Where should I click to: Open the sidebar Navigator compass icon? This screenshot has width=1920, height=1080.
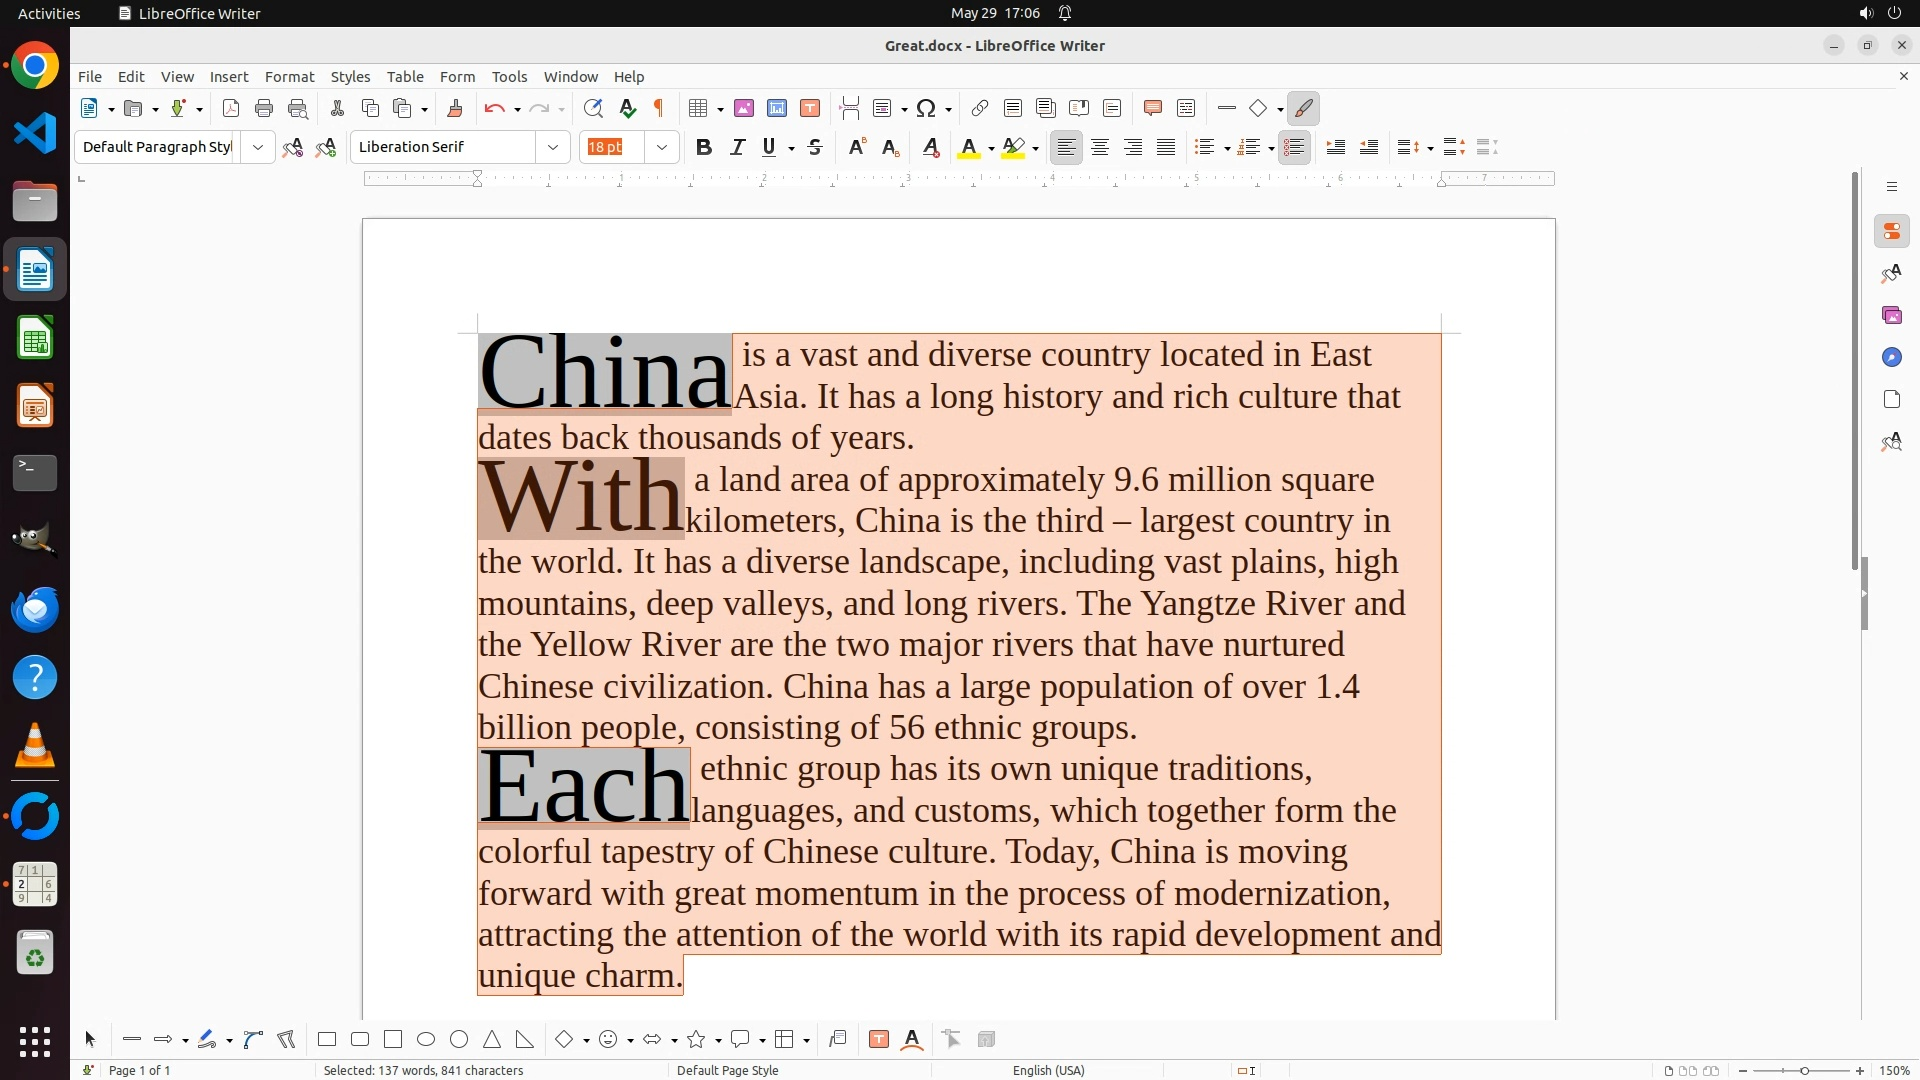(1891, 358)
